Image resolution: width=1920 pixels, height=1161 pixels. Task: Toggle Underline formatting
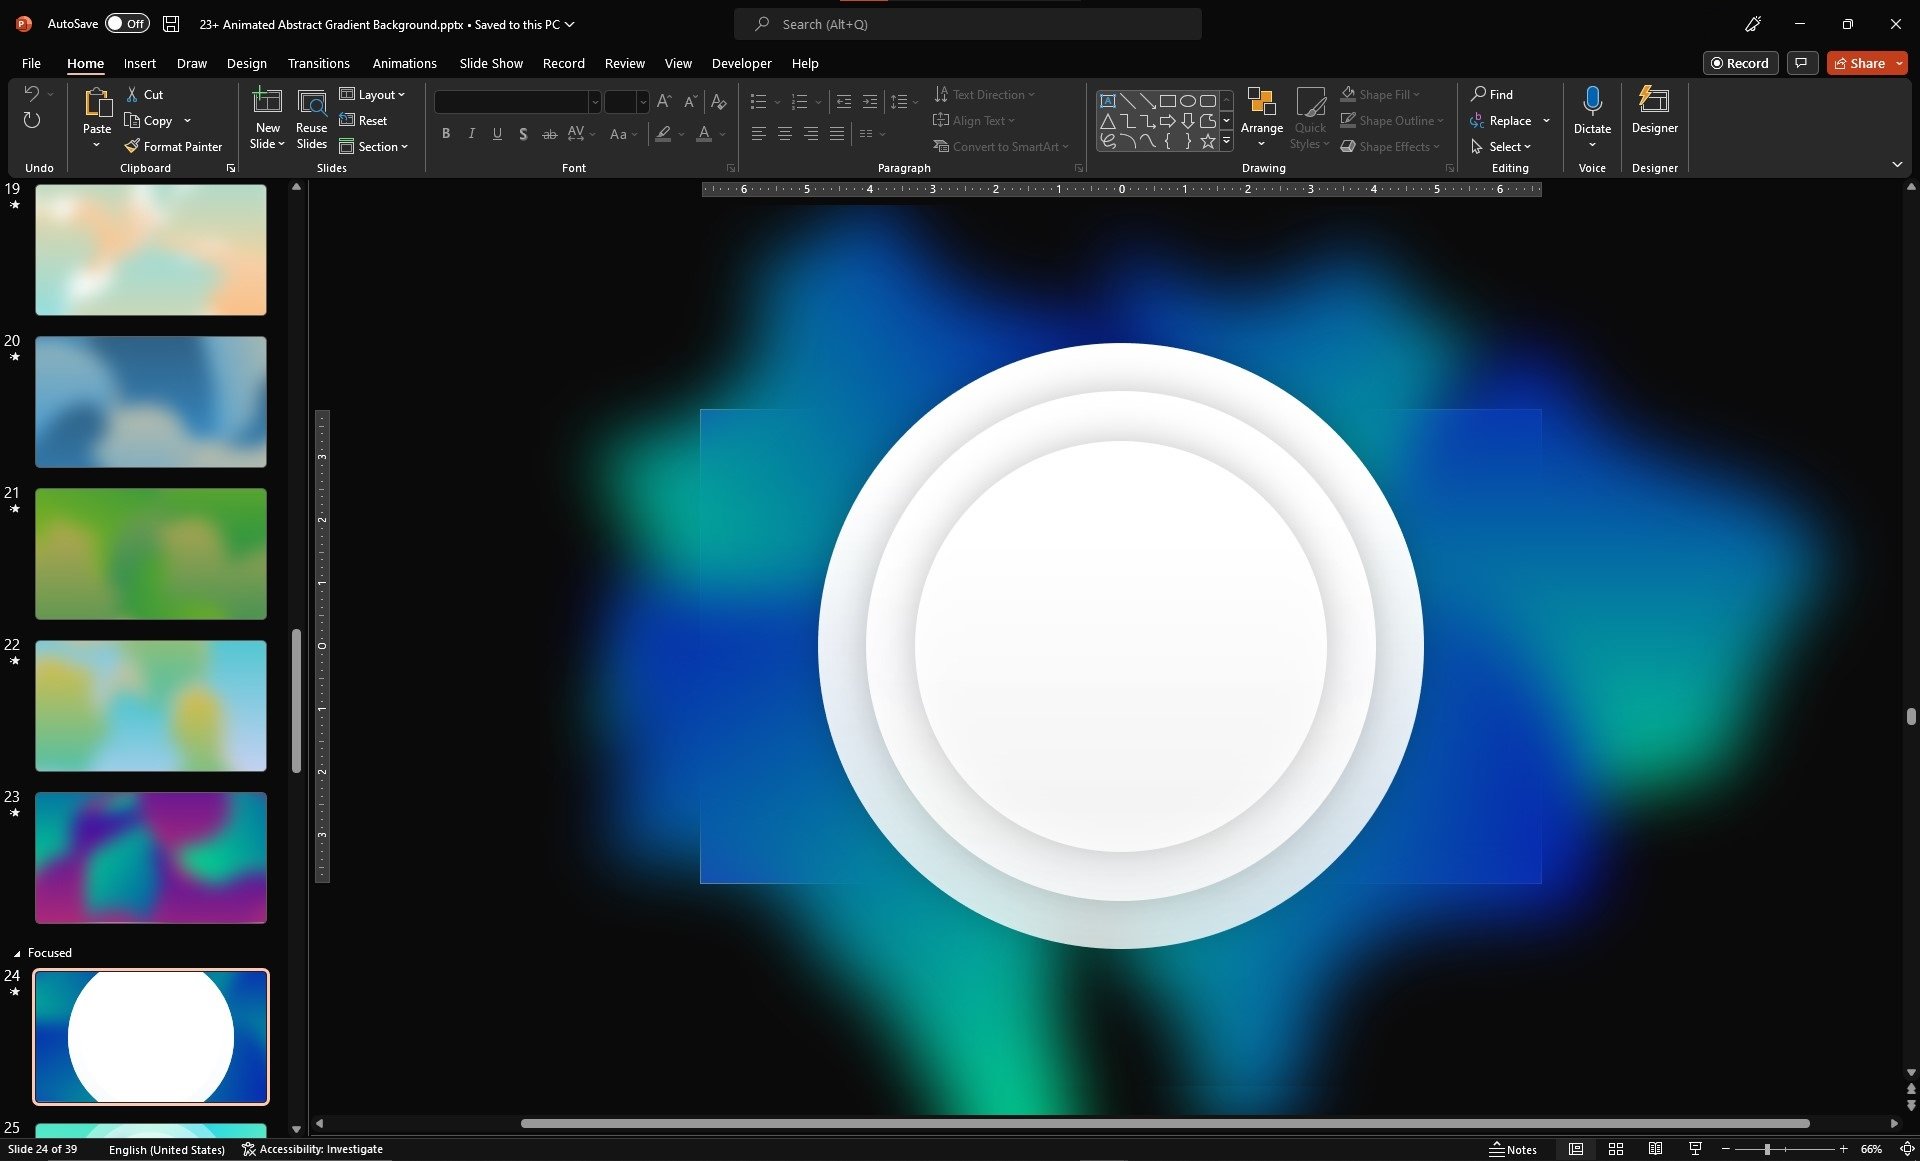[497, 133]
